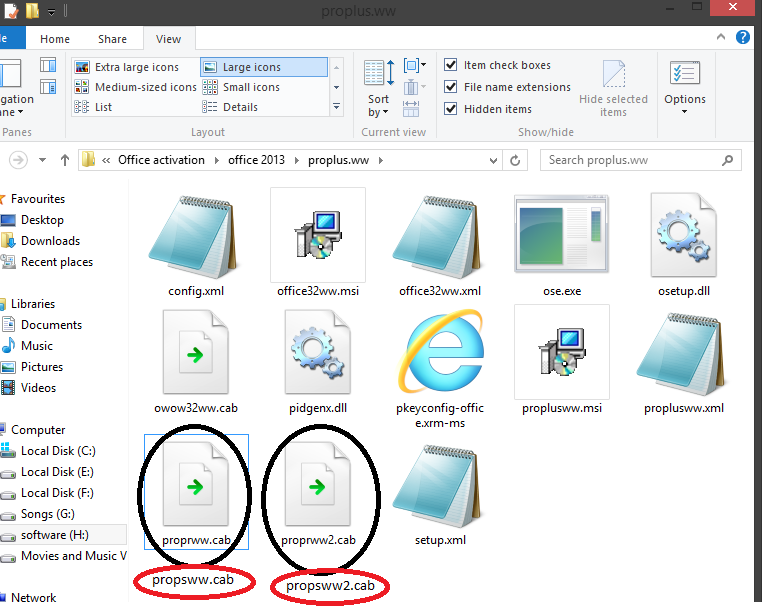
Task: Select the ose.exe application icon
Action: [561, 235]
